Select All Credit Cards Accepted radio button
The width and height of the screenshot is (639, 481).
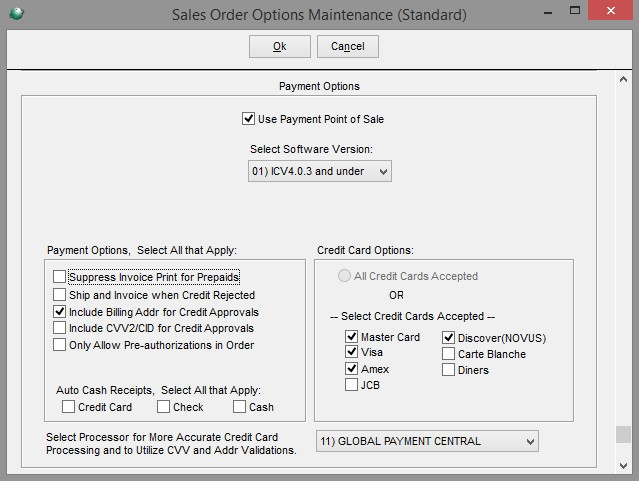coord(344,276)
